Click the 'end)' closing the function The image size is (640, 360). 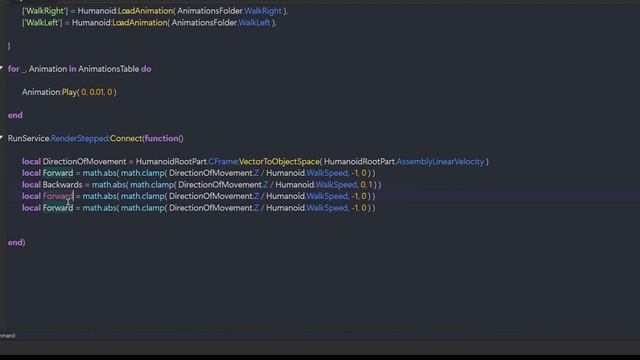pyautogui.click(x=16, y=242)
